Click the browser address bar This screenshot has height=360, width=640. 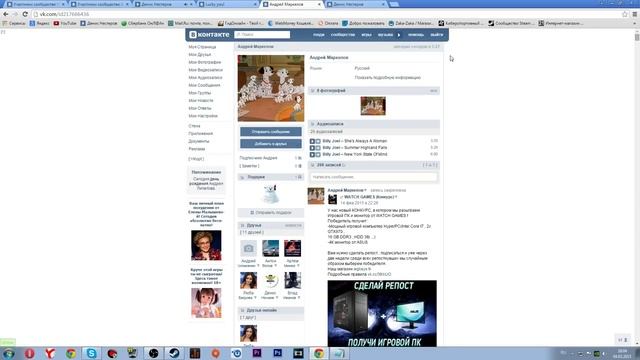(327, 14)
